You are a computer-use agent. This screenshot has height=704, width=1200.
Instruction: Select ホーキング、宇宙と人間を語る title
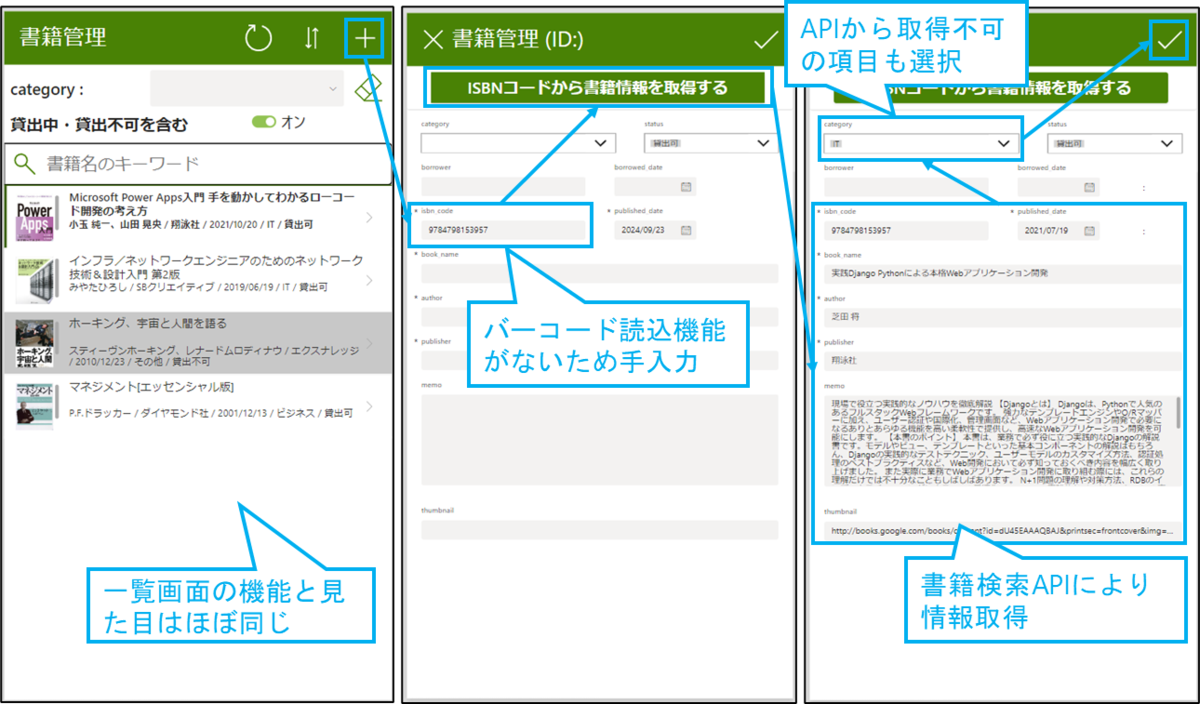[x=148, y=324]
